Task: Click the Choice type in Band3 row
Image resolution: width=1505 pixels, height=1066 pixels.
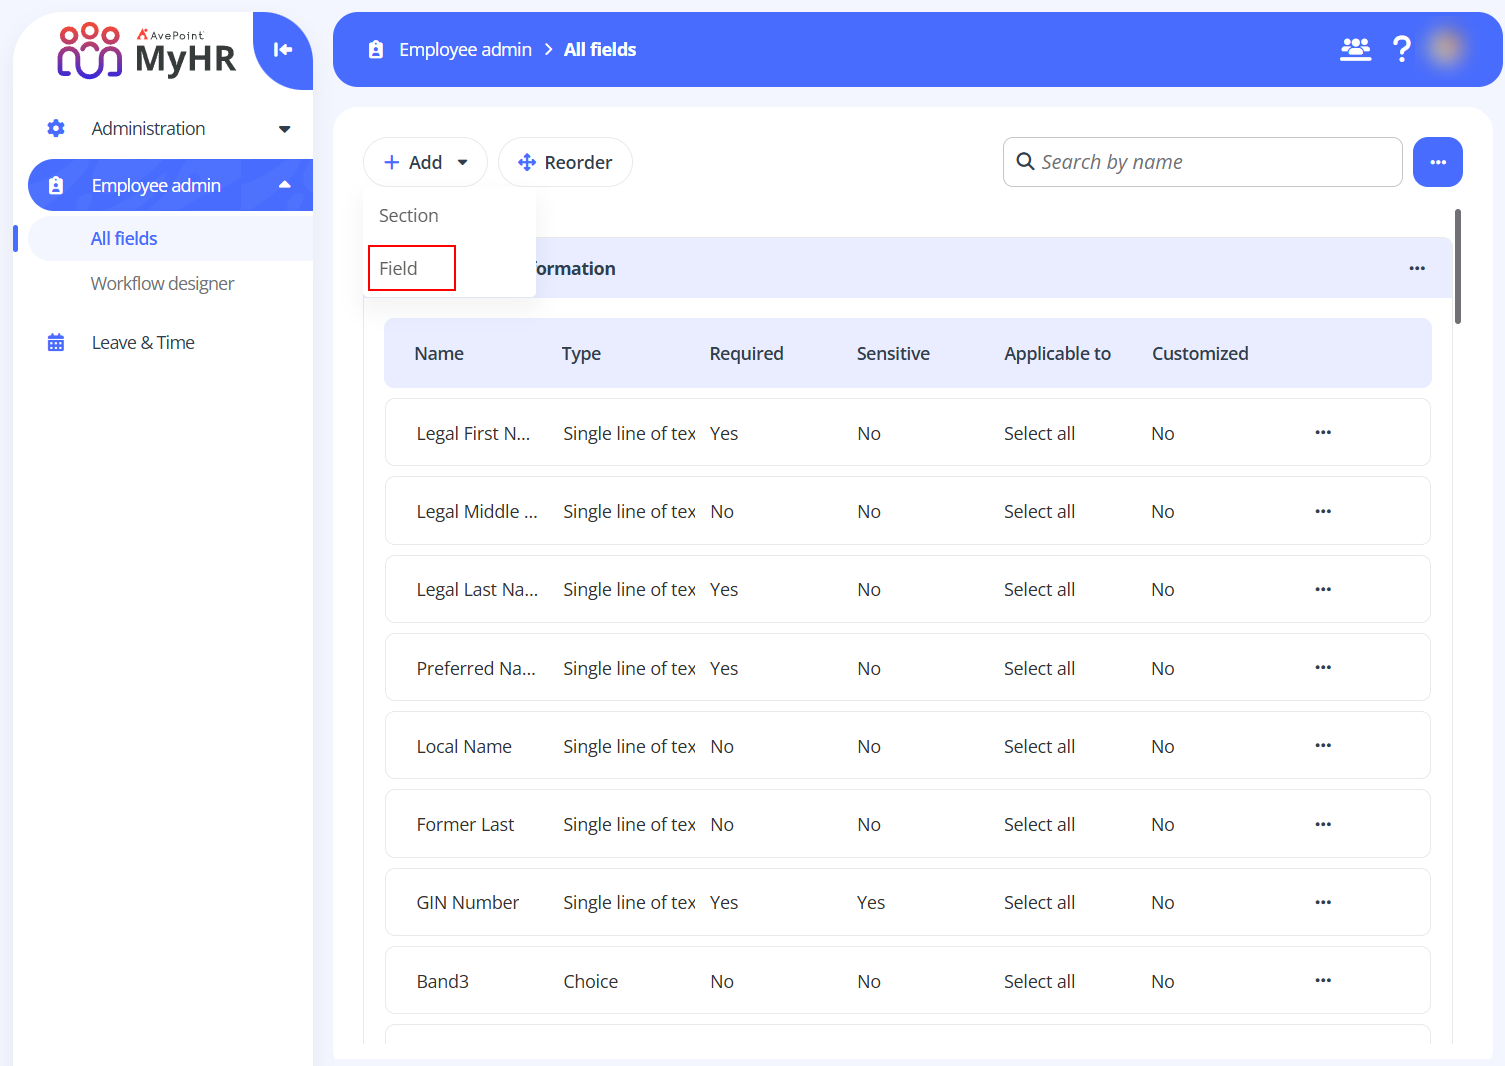Action: click(x=590, y=981)
